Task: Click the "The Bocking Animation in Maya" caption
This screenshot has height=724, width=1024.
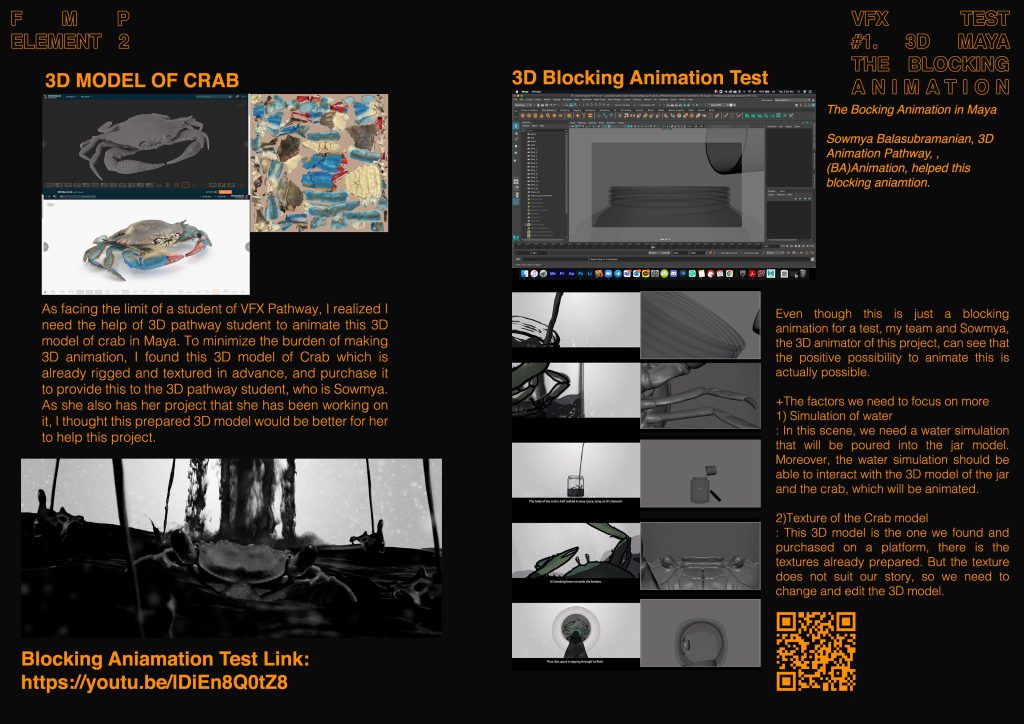Action: pos(912,110)
